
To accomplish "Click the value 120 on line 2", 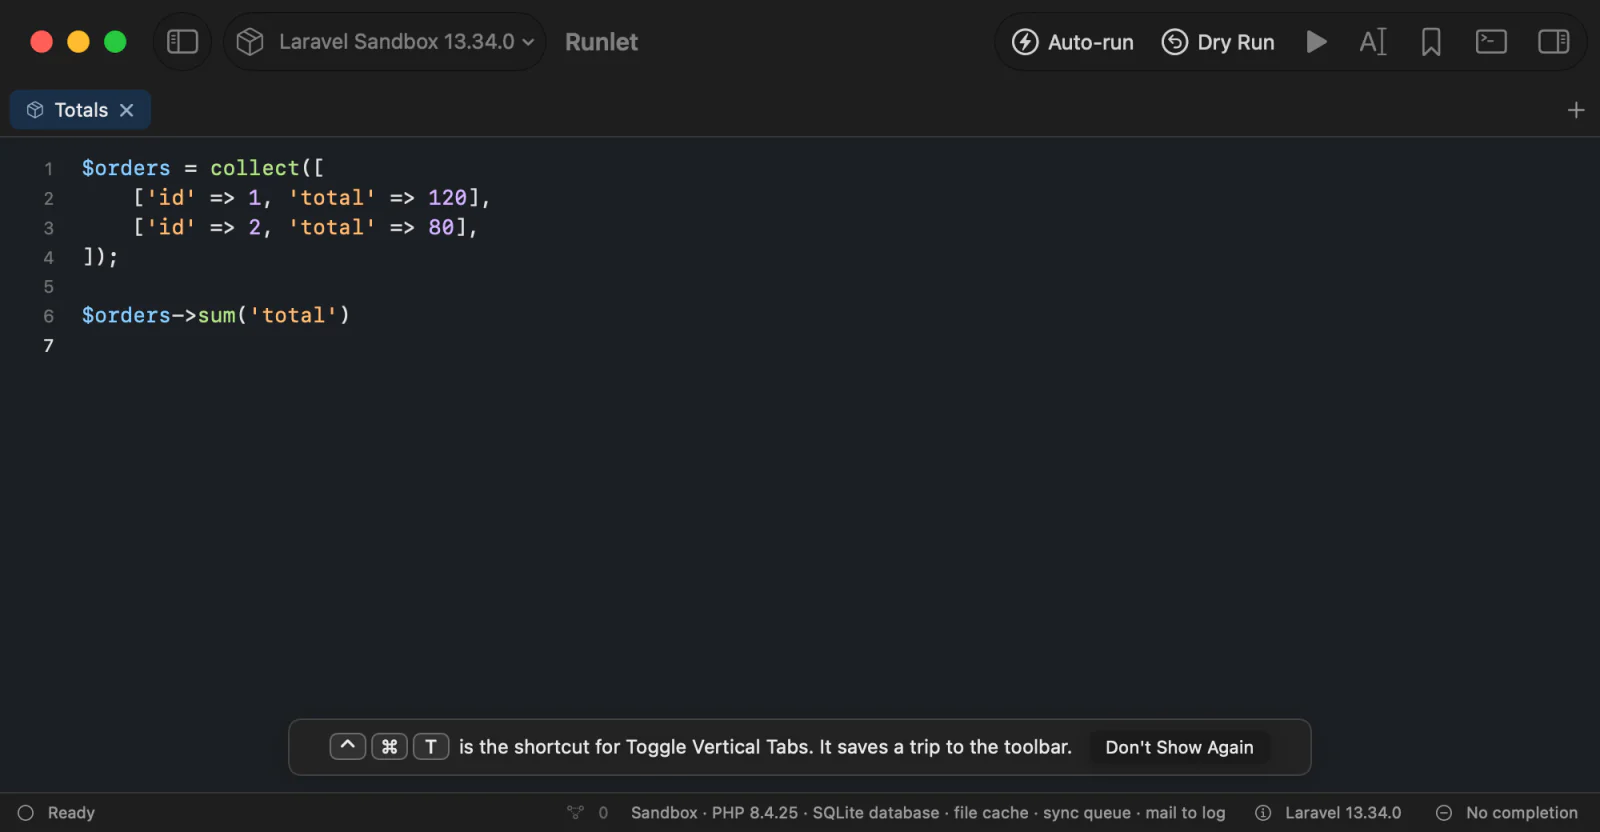I will tap(447, 198).
